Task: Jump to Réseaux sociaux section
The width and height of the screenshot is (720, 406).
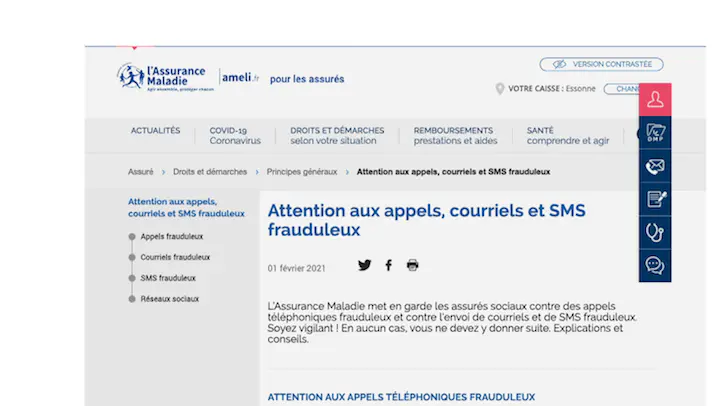Action: pos(169,299)
